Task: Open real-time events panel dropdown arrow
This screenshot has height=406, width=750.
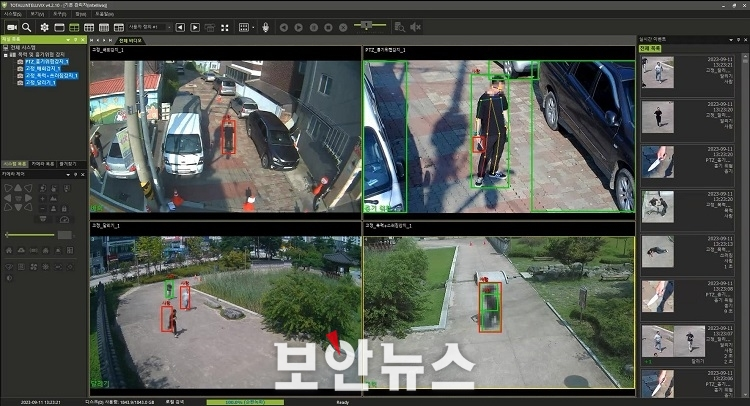Action: coord(730,40)
